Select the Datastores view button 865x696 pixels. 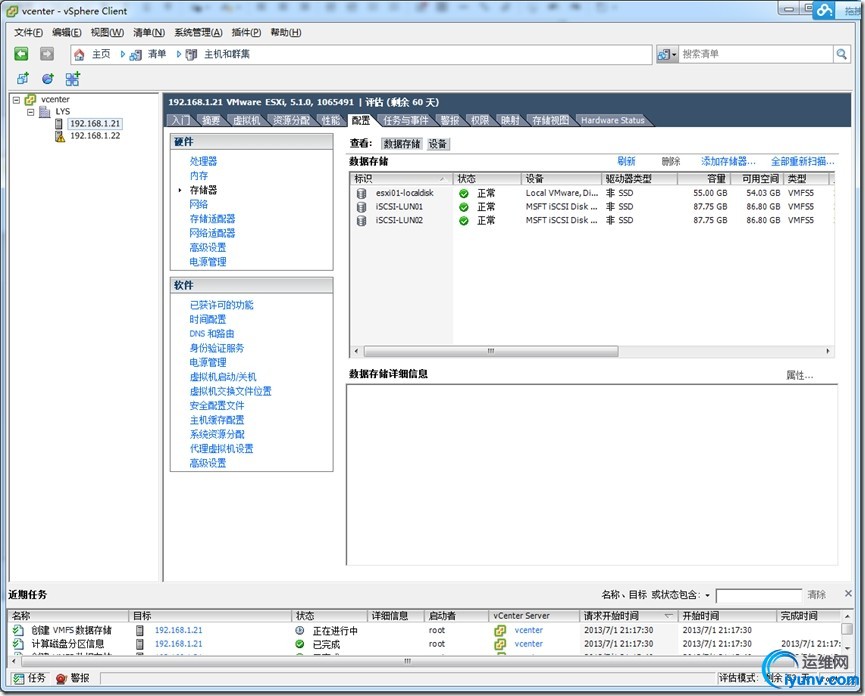402,144
